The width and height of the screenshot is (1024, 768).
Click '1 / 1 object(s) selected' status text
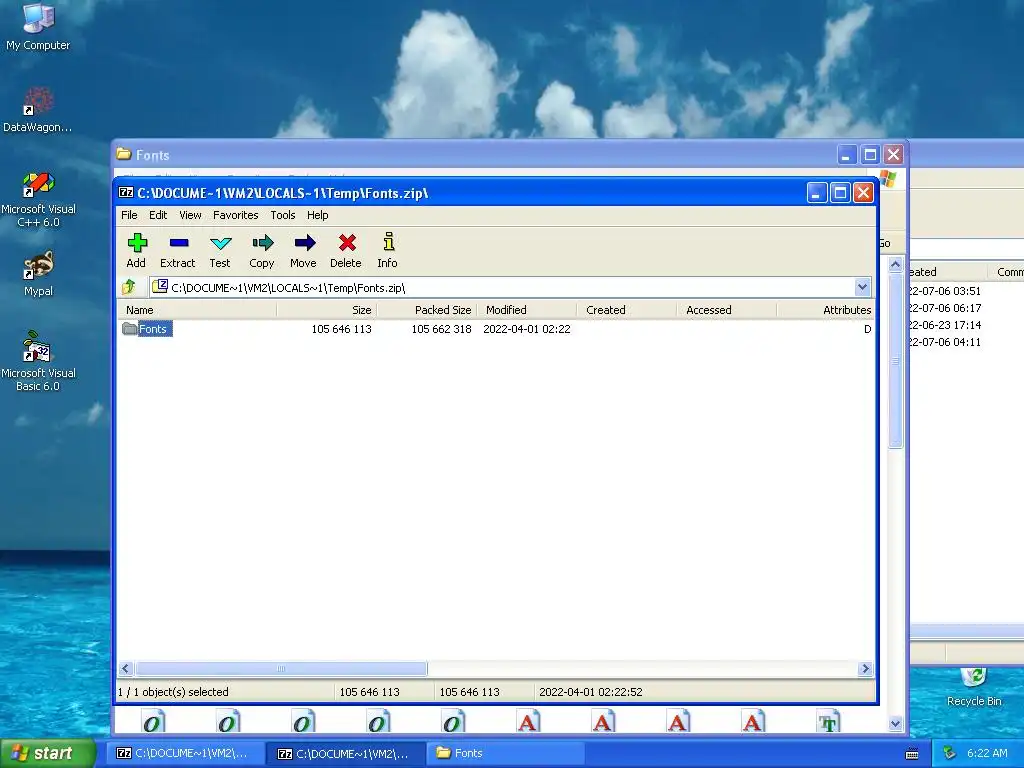[173, 692]
